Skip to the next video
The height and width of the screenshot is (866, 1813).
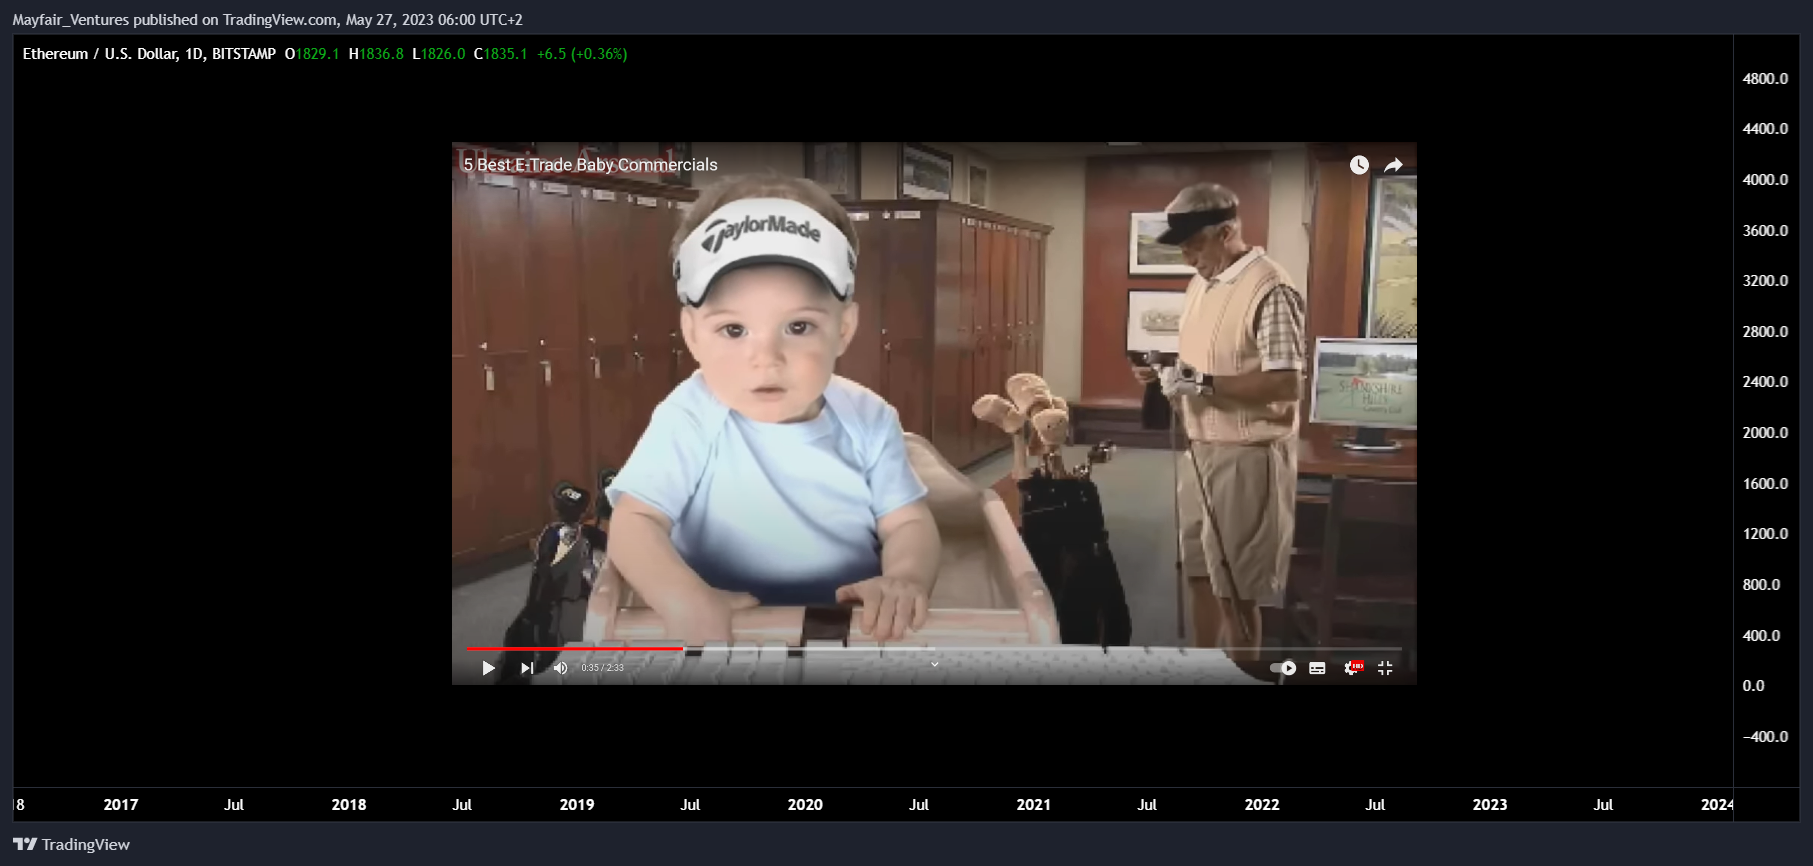click(x=527, y=668)
